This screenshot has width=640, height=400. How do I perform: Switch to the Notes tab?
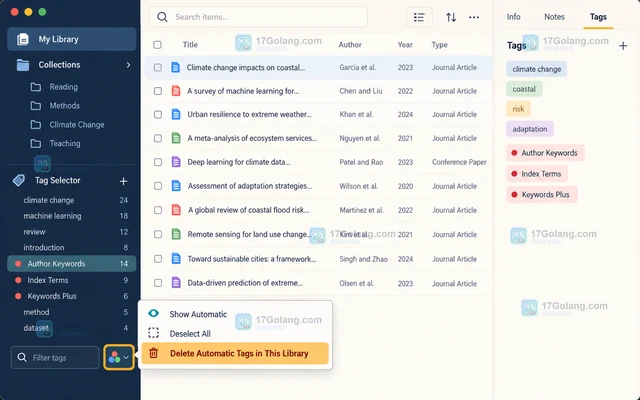click(554, 17)
